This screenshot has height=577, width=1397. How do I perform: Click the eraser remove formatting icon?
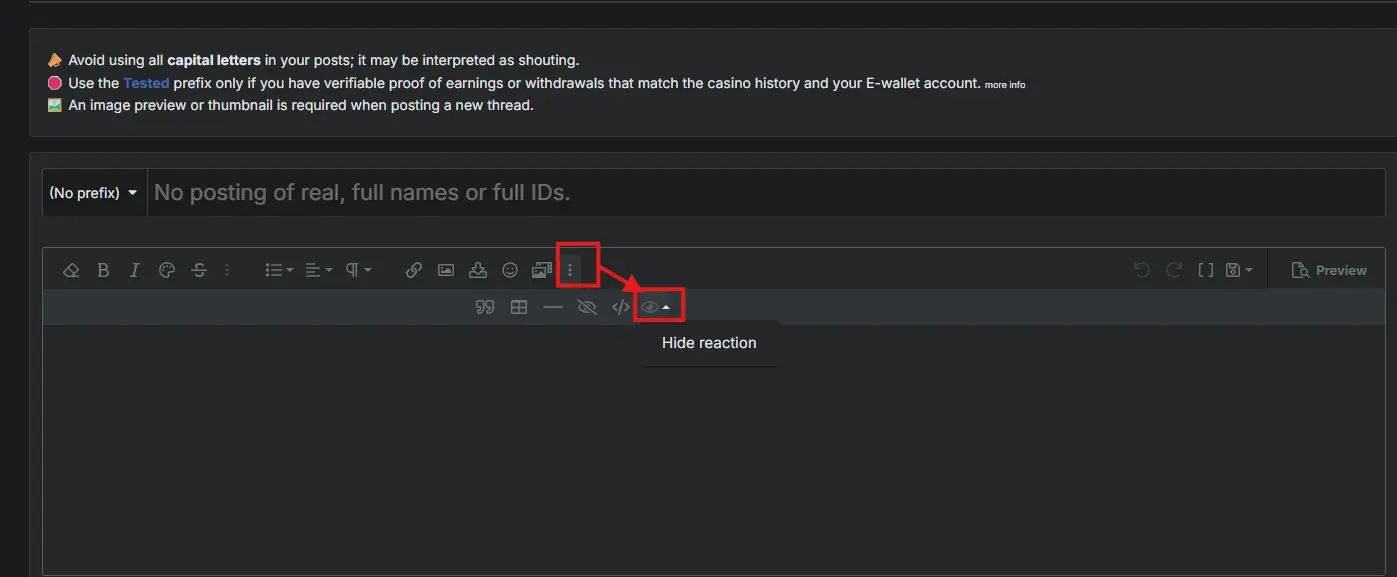click(x=71, y=270)
